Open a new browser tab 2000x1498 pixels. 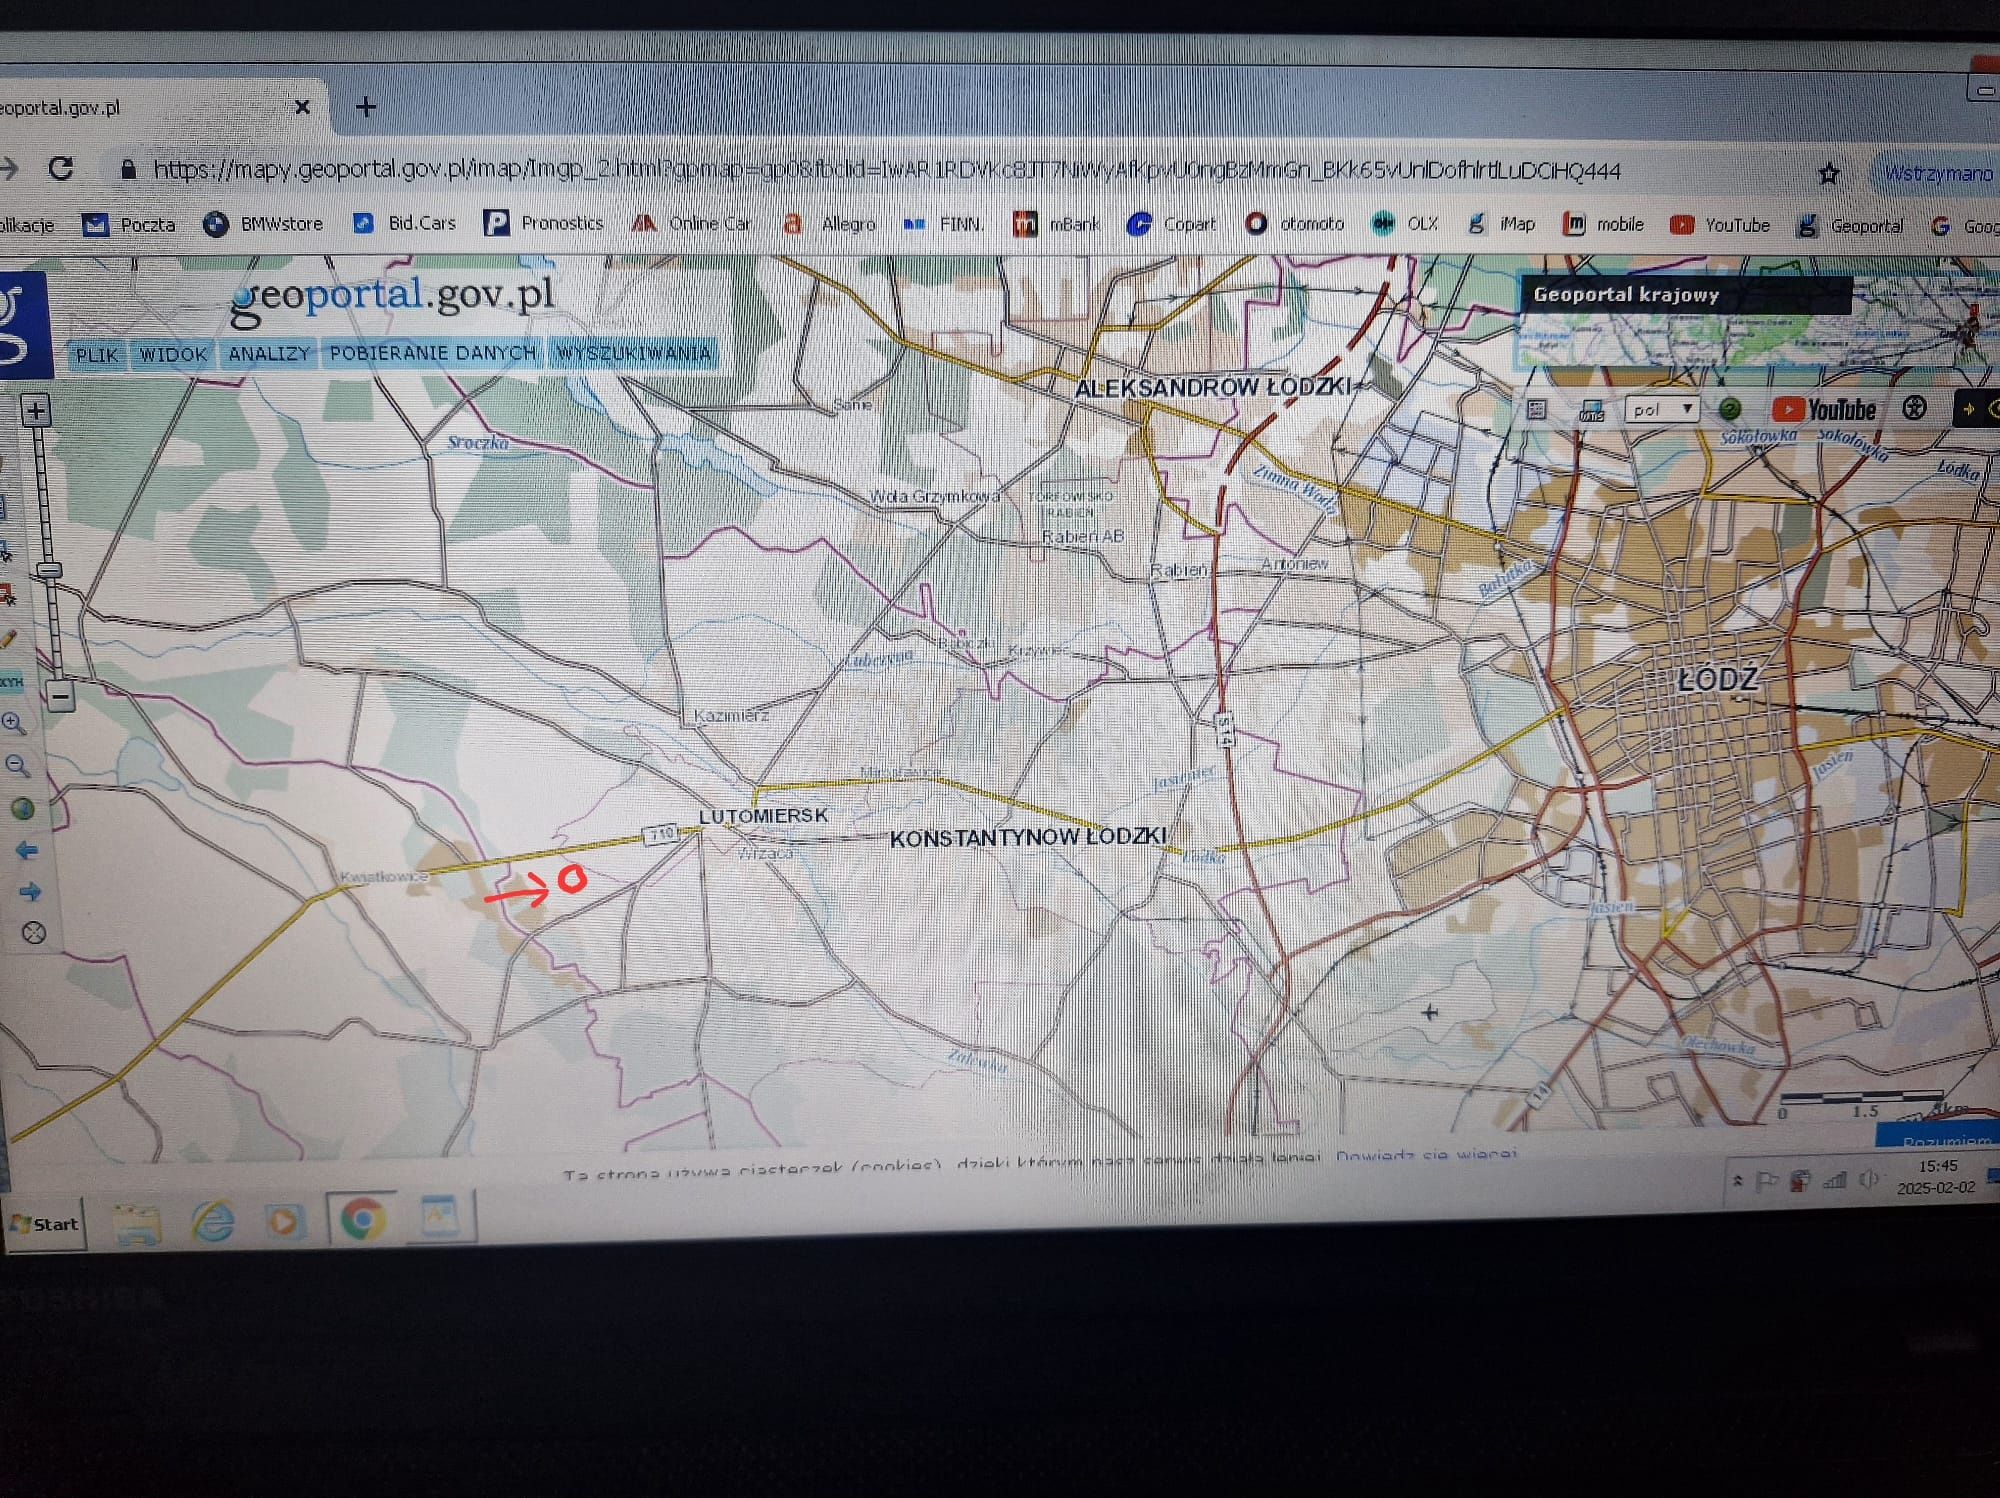[366, 106]
